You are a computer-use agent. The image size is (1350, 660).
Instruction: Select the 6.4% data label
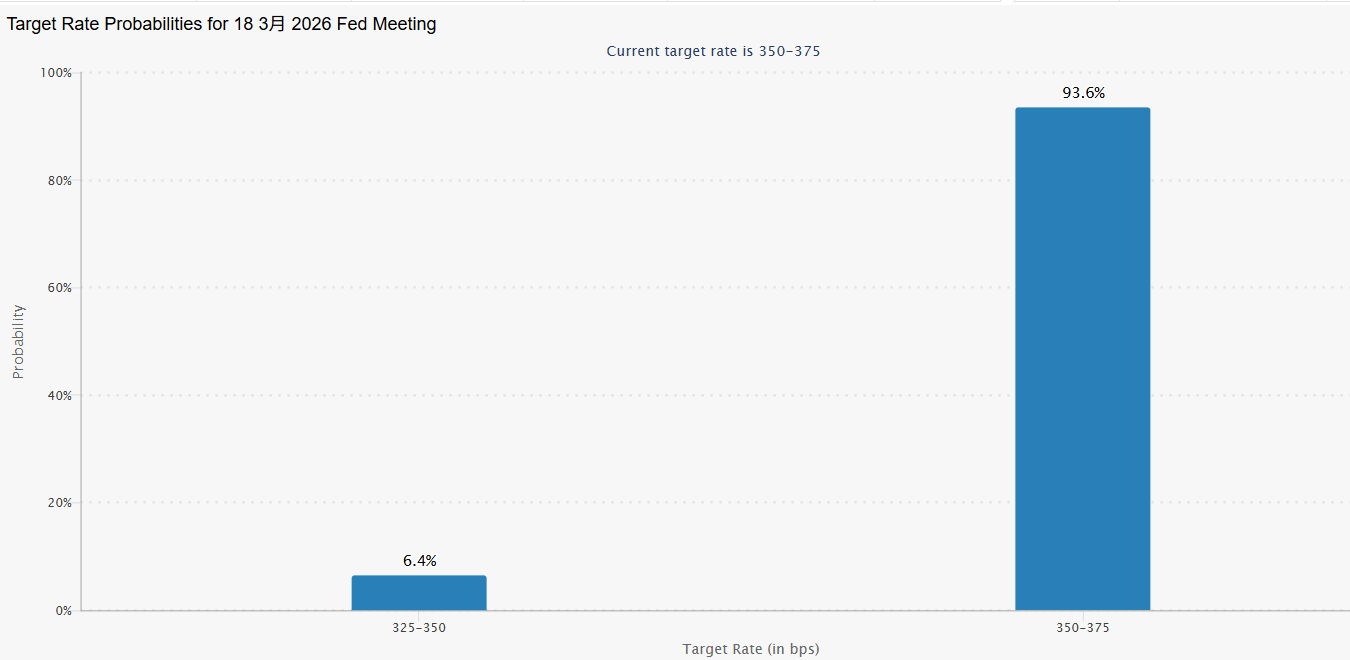(420, 561)
